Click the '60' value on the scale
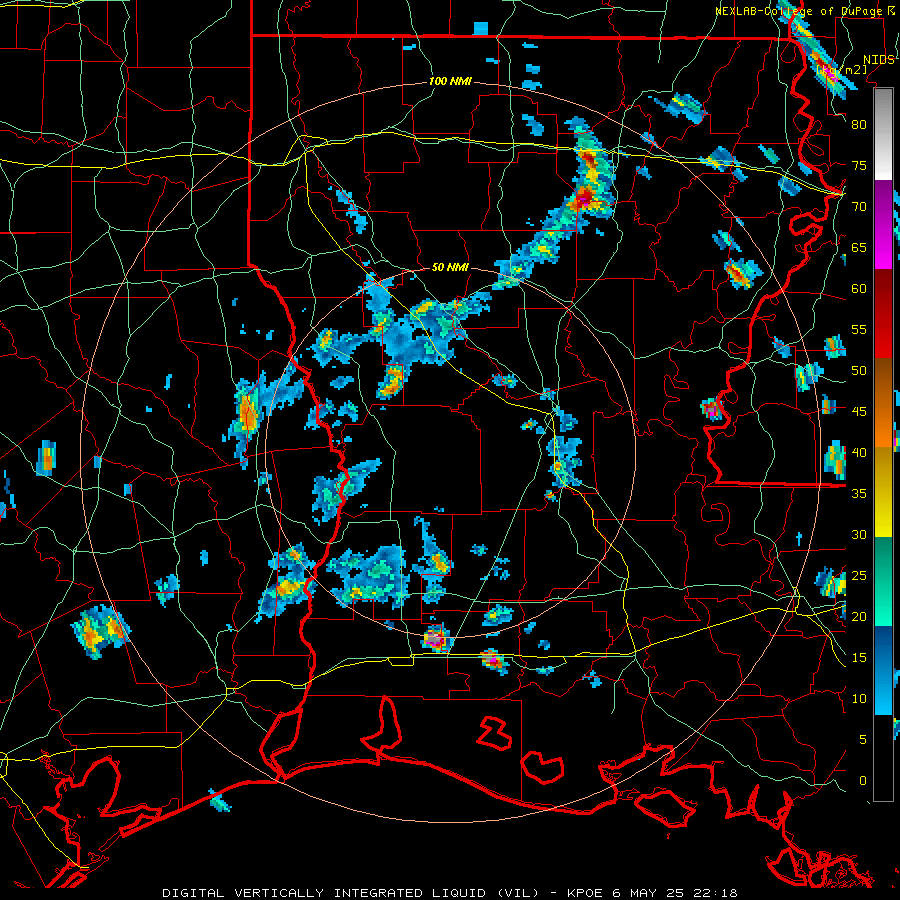900x900 pixels. tap(859, 289)
